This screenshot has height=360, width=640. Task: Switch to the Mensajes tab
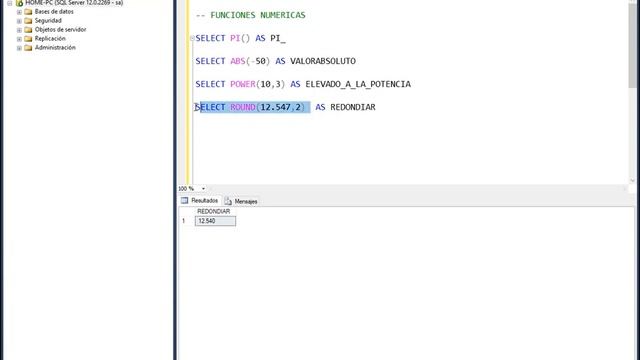(241, 201)
